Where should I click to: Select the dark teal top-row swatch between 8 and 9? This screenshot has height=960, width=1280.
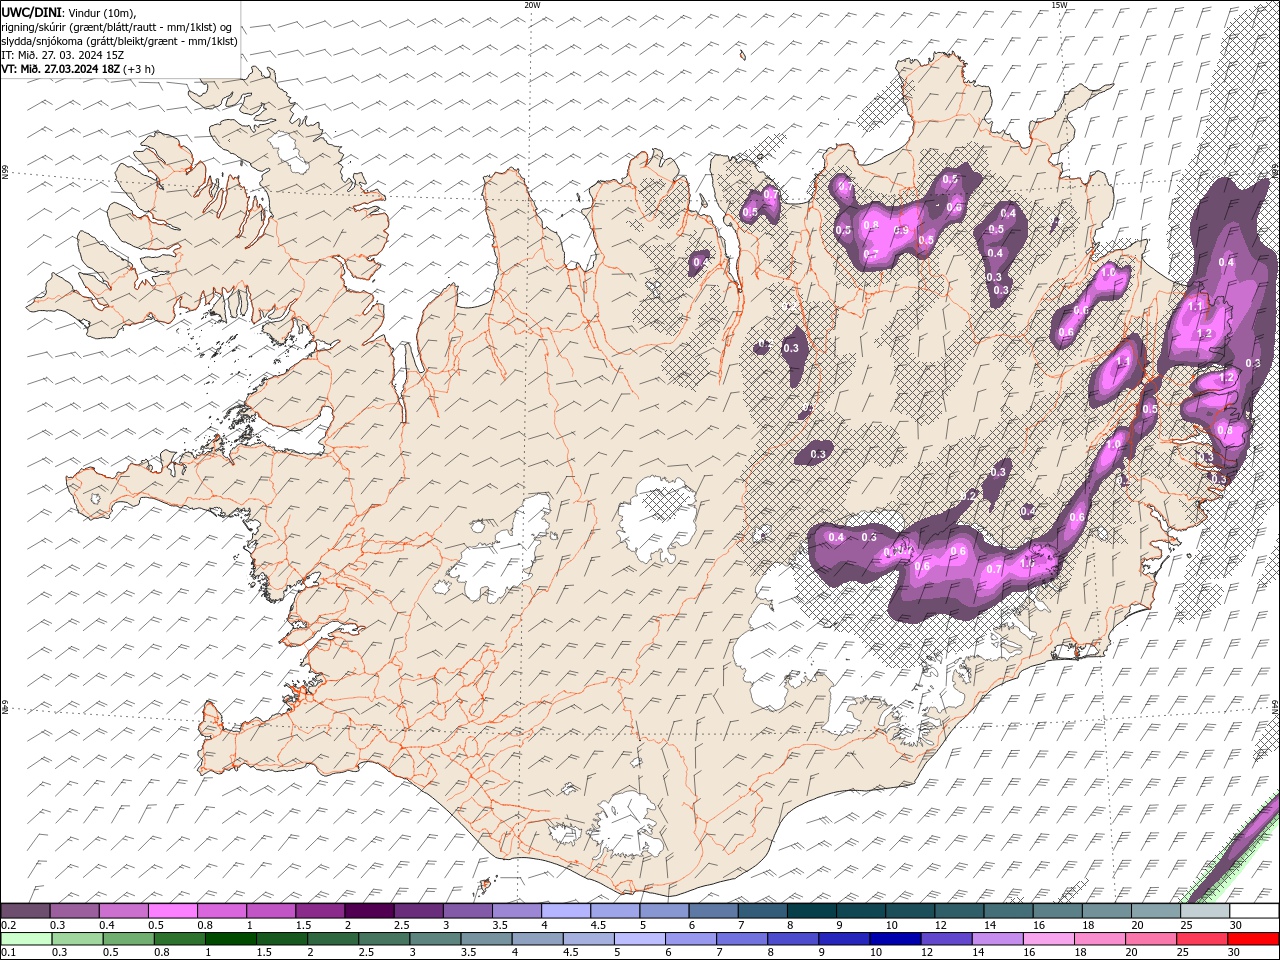[811, 911]
